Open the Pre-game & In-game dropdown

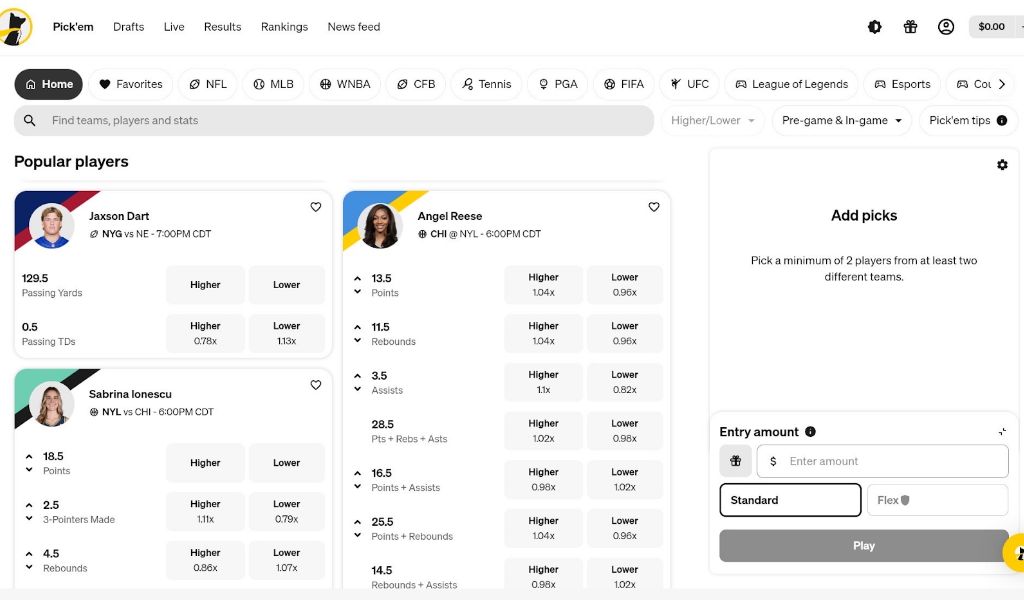tap(843, 120)
